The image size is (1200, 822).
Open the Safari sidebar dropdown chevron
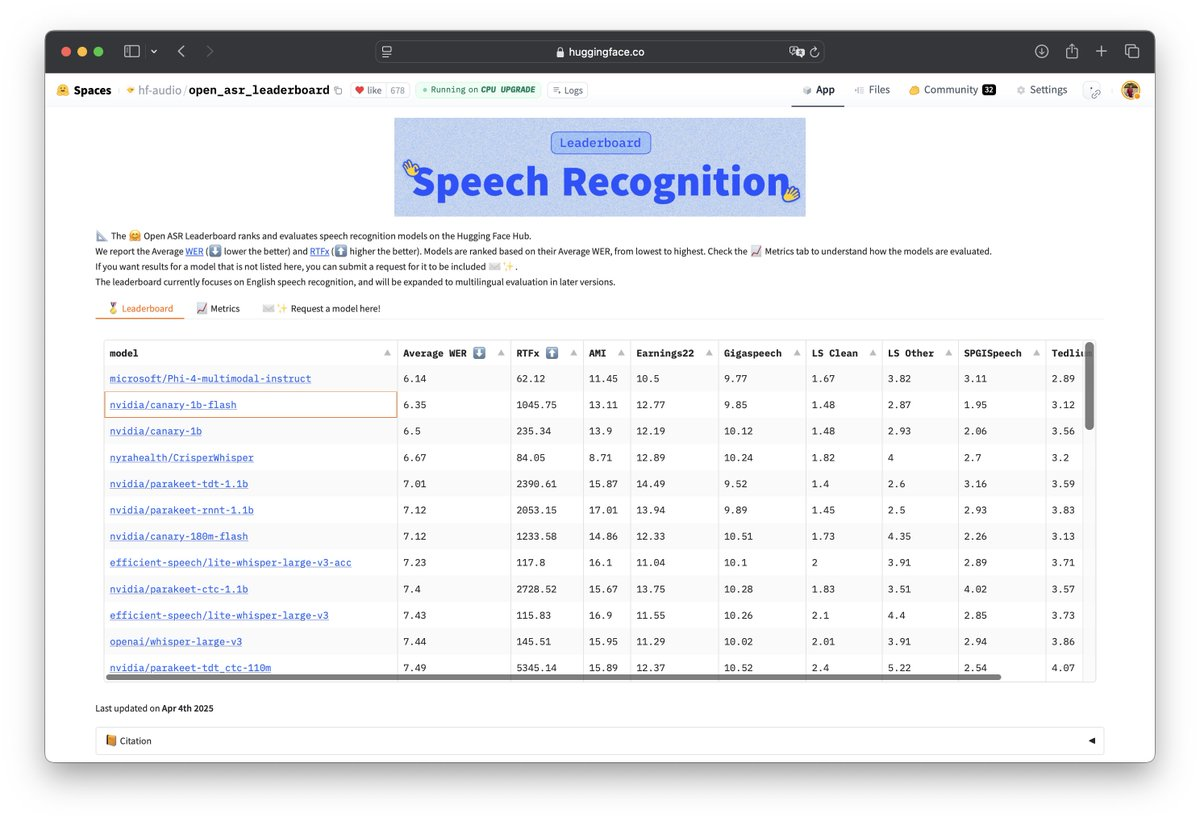click(x=156, y=51)
